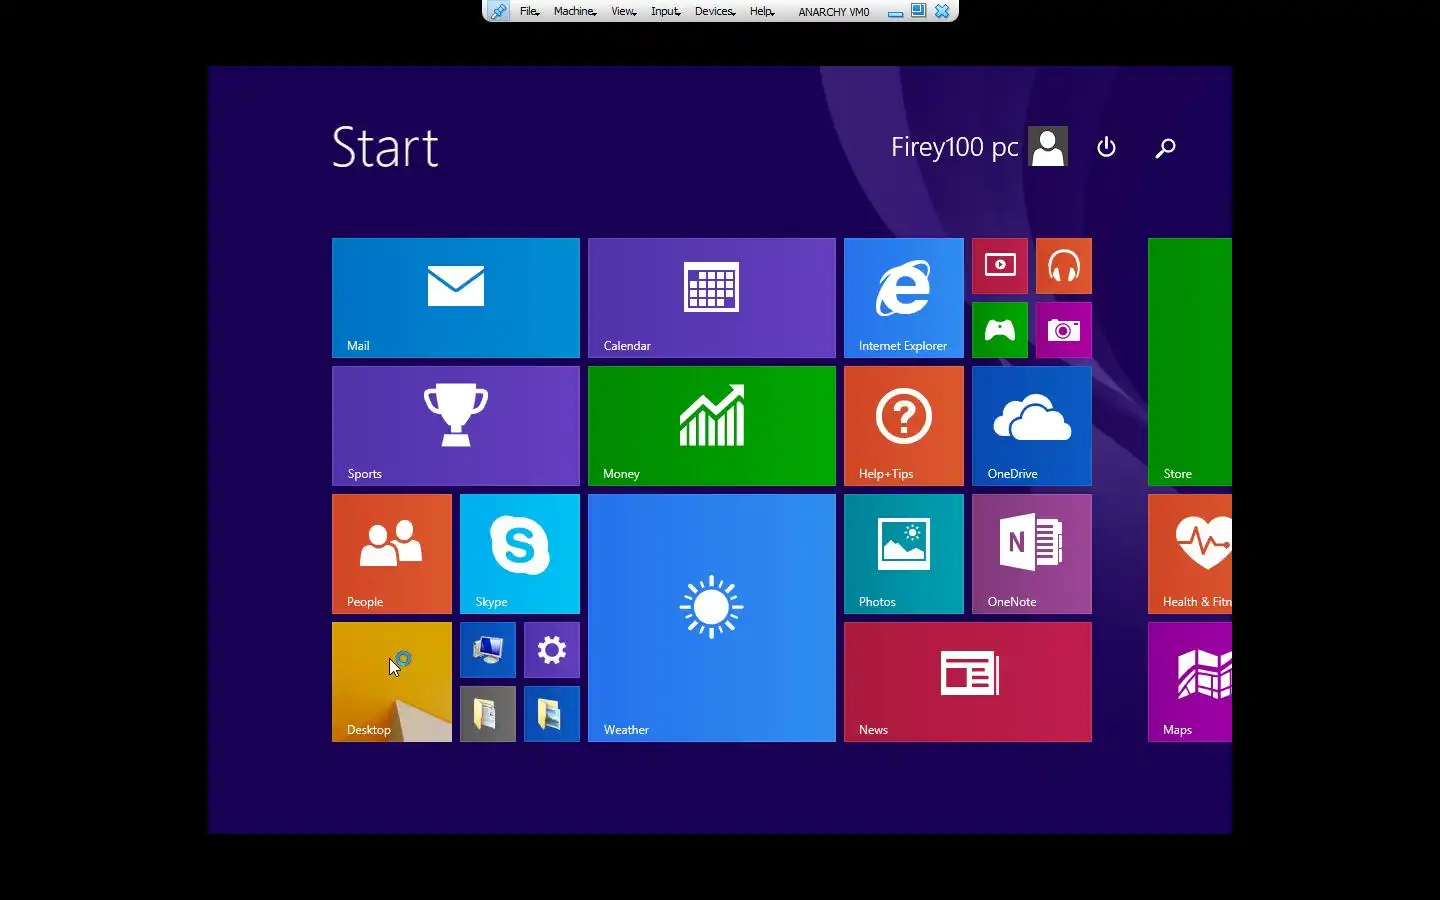Open the VirtualBox File menu

tap(529, 11)
